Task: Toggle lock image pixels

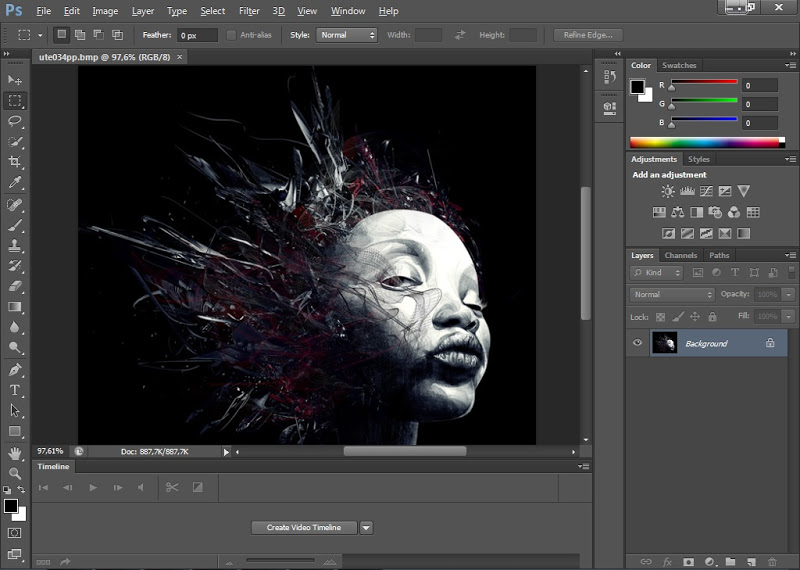Action: (678, 317)
